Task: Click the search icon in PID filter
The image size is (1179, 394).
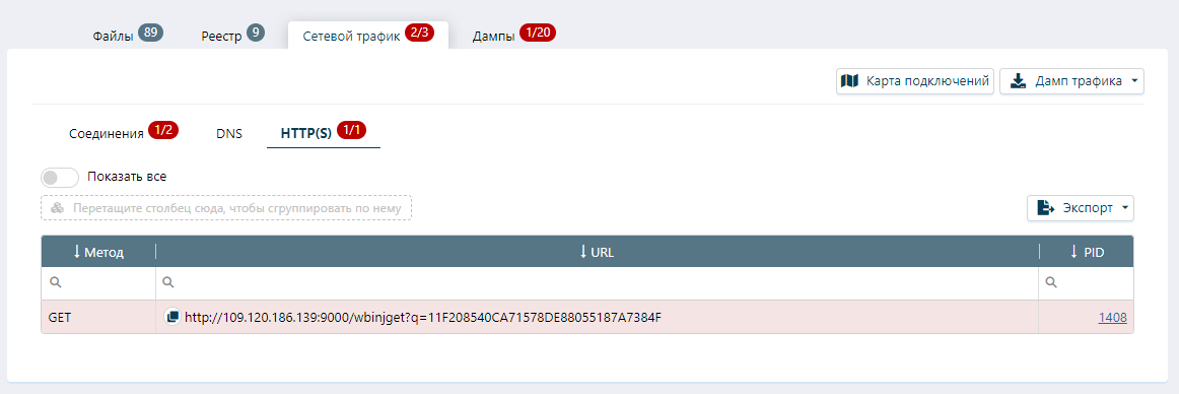Action: [1051, 283]
